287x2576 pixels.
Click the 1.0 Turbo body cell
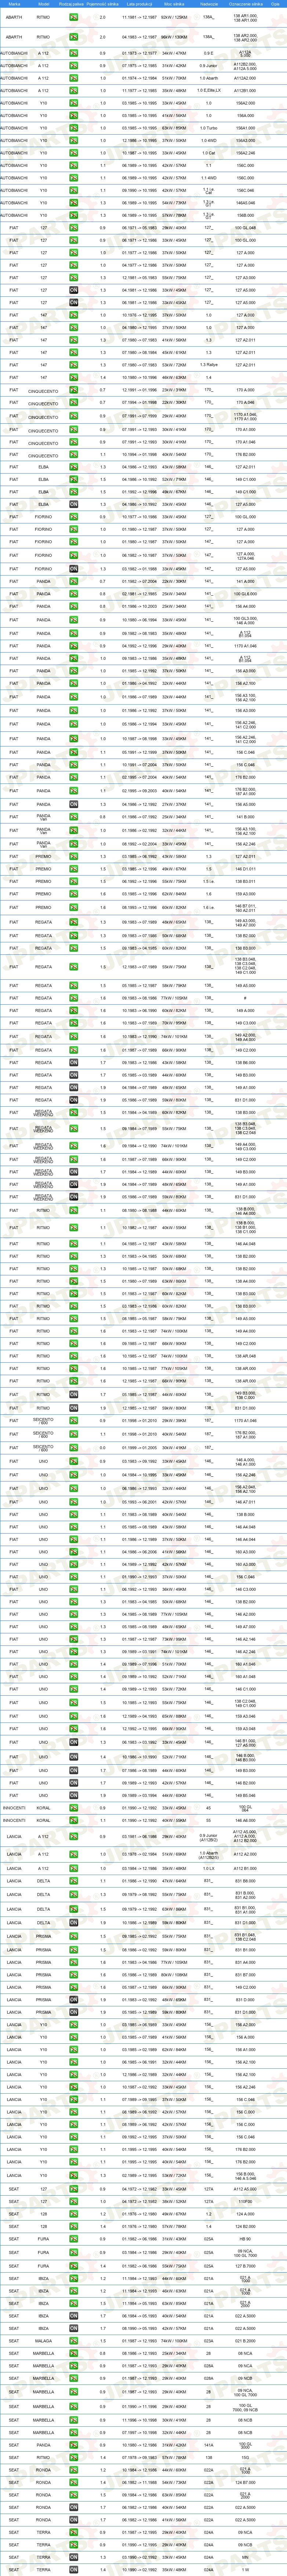208,128
